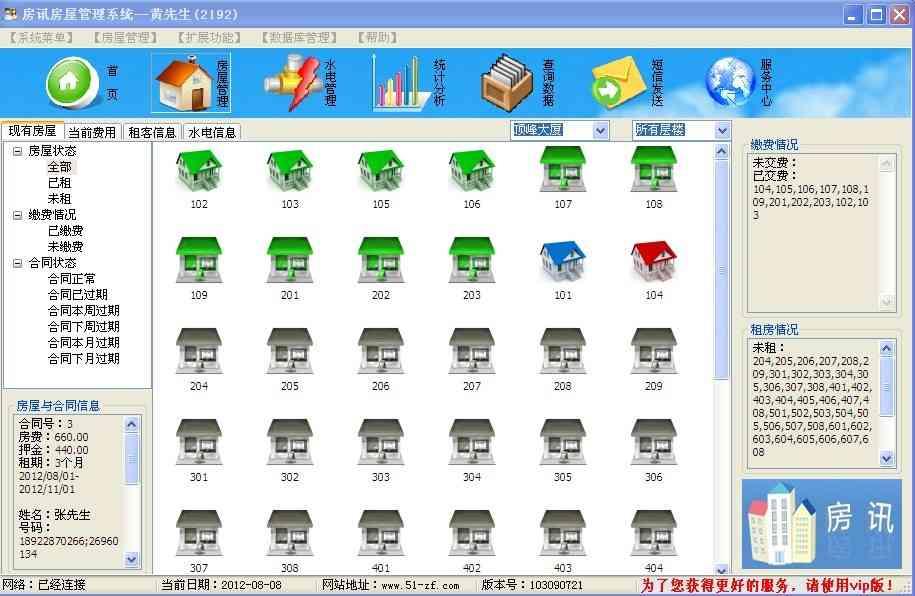Switch to the 水电信息 tab
Screen dimensions: 915x596
[x=212, y=133]
